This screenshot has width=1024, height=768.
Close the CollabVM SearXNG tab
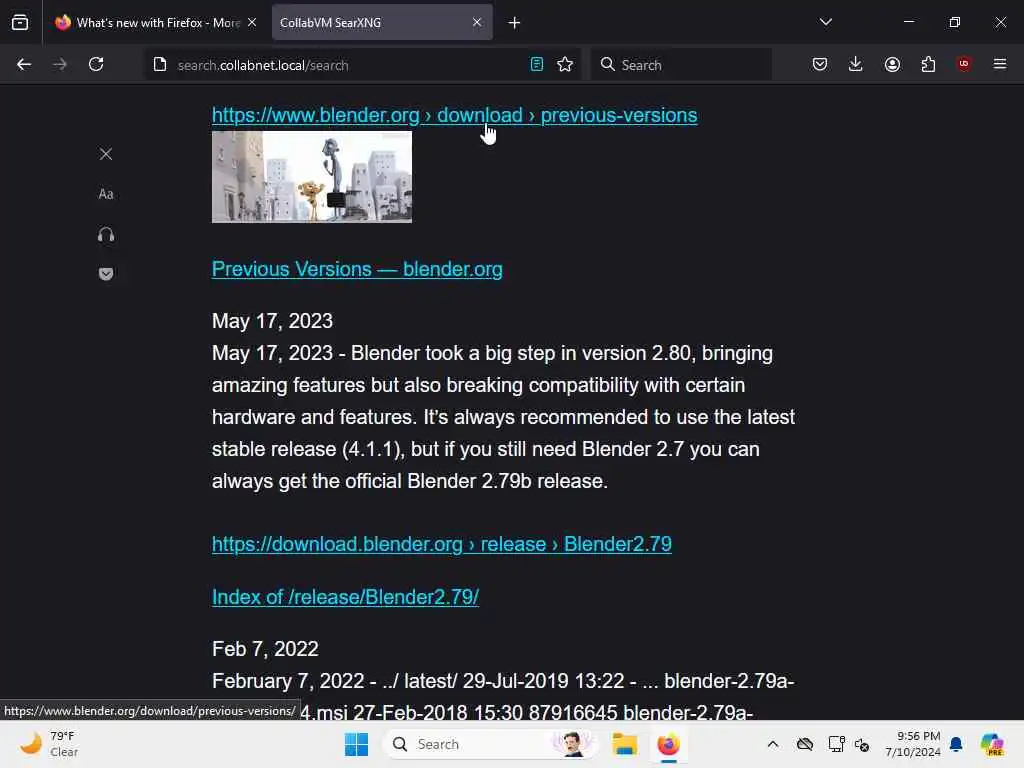tap(477, 23)
